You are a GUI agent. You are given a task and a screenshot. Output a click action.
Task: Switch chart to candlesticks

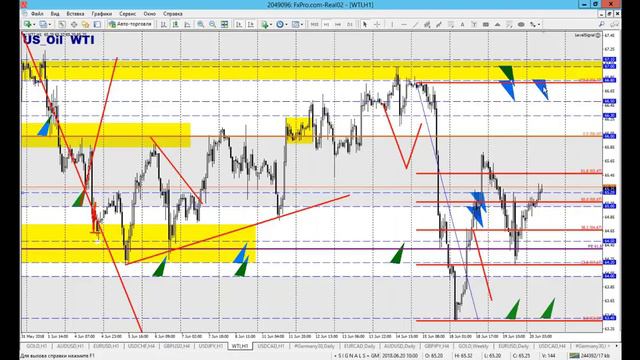tap(176, 24)
